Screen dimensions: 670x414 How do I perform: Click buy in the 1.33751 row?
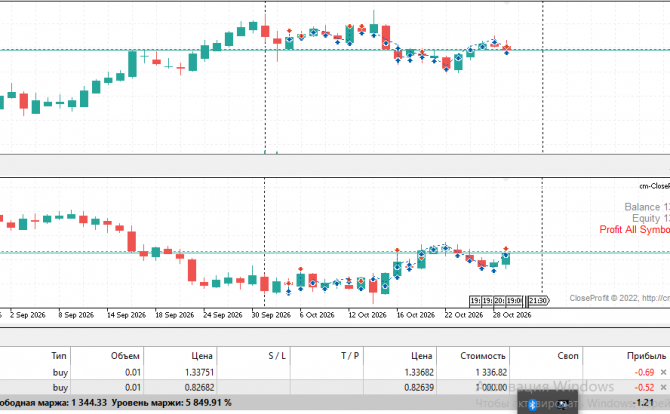click(x=60, y=373)
